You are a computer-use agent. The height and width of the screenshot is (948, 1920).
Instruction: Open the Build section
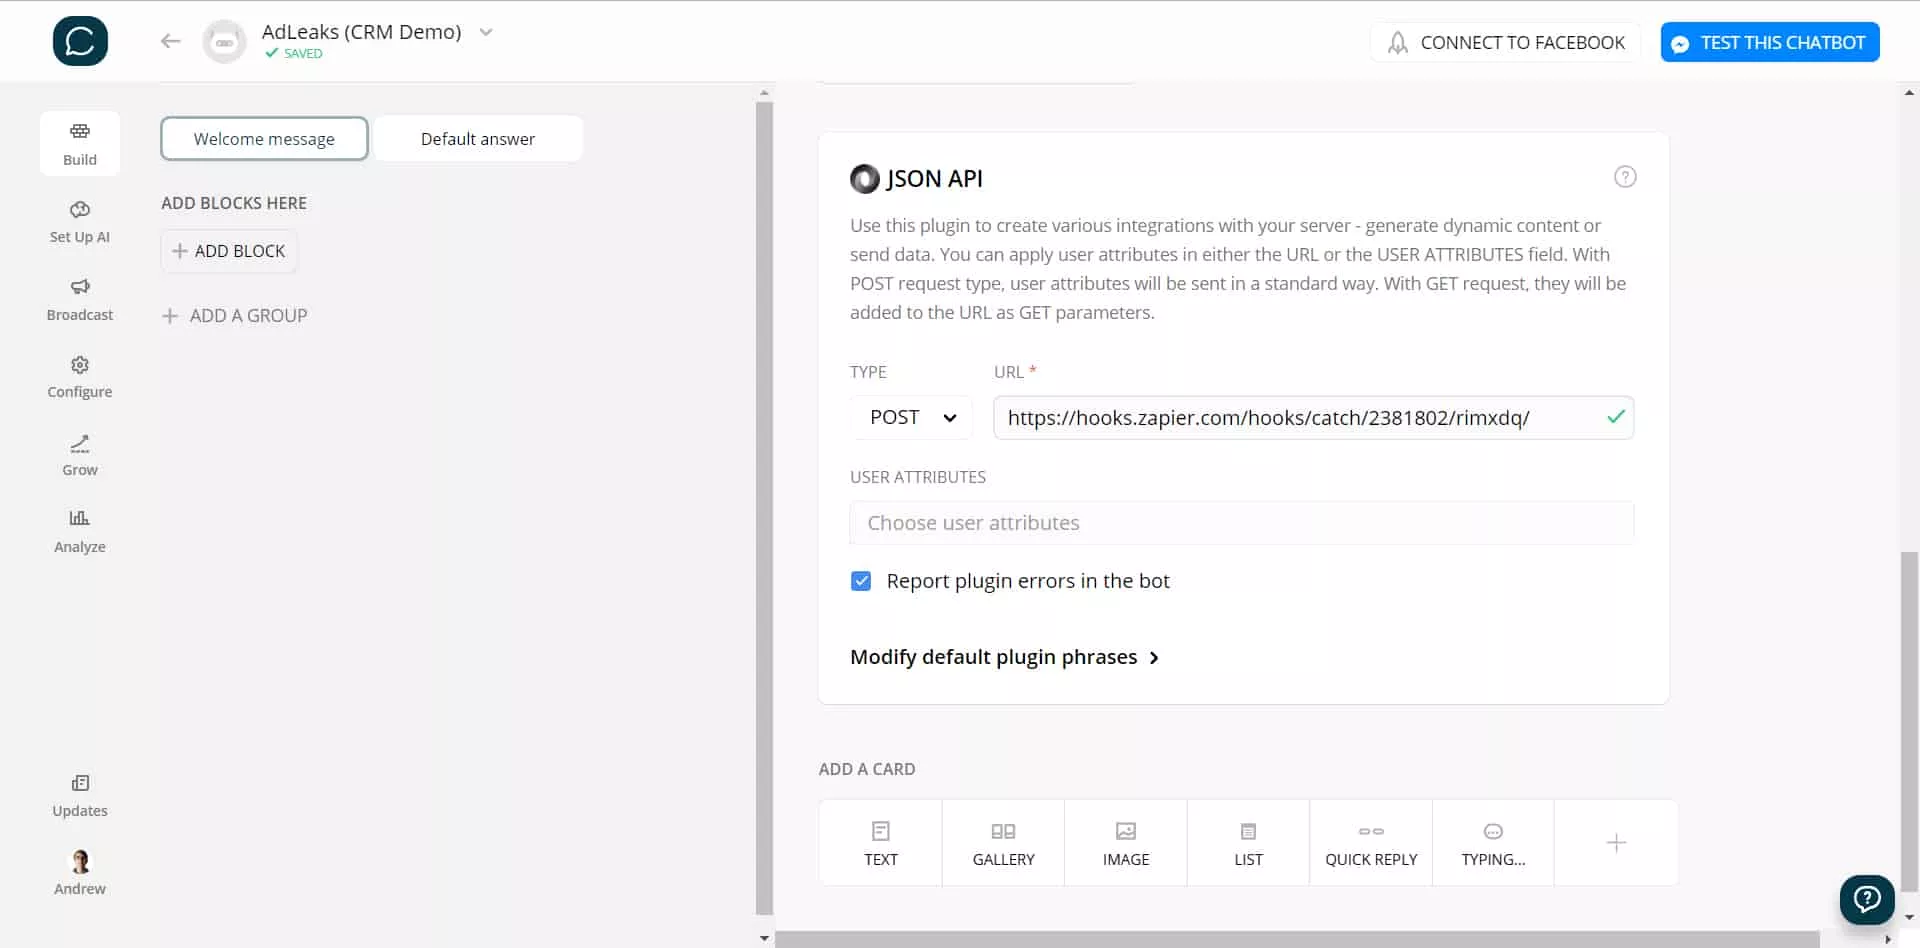point(80,144)
